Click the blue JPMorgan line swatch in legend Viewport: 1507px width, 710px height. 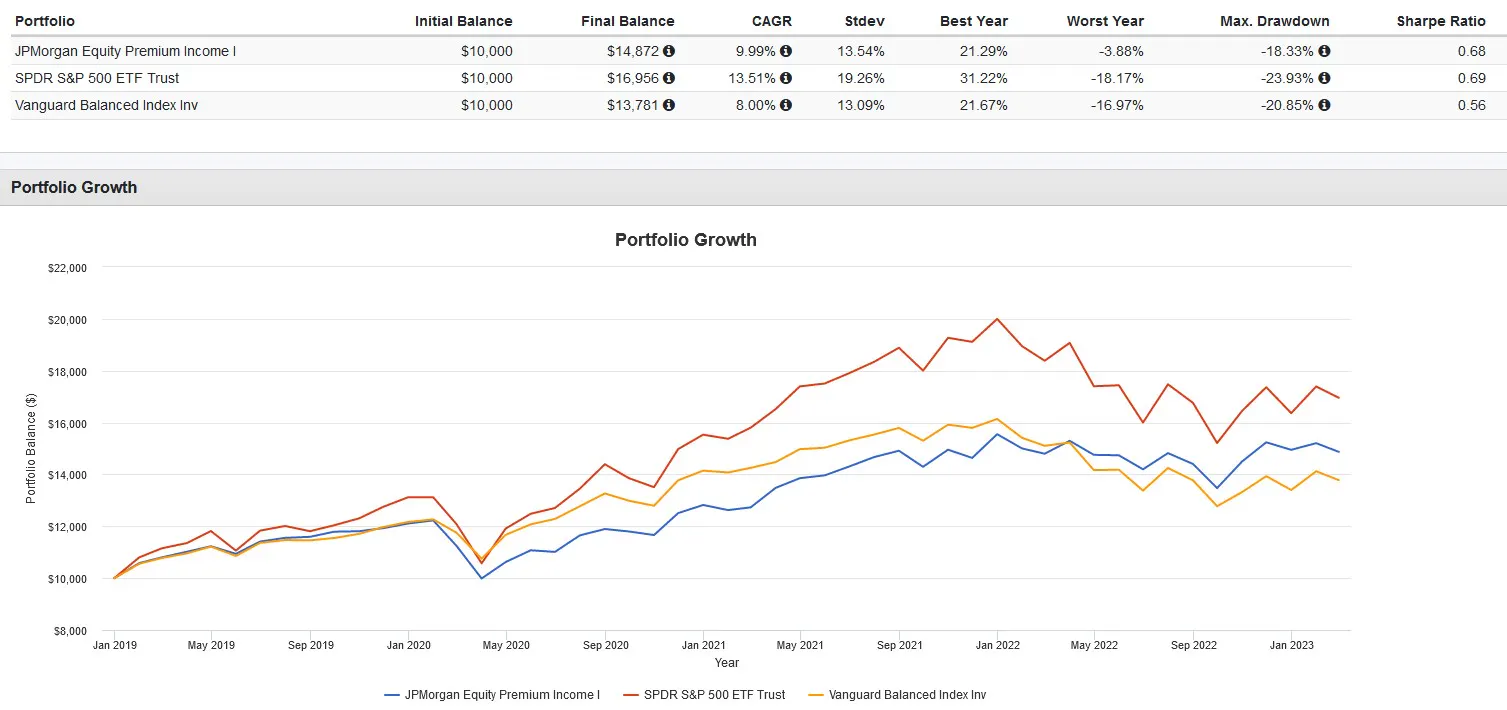click(392, 694)
